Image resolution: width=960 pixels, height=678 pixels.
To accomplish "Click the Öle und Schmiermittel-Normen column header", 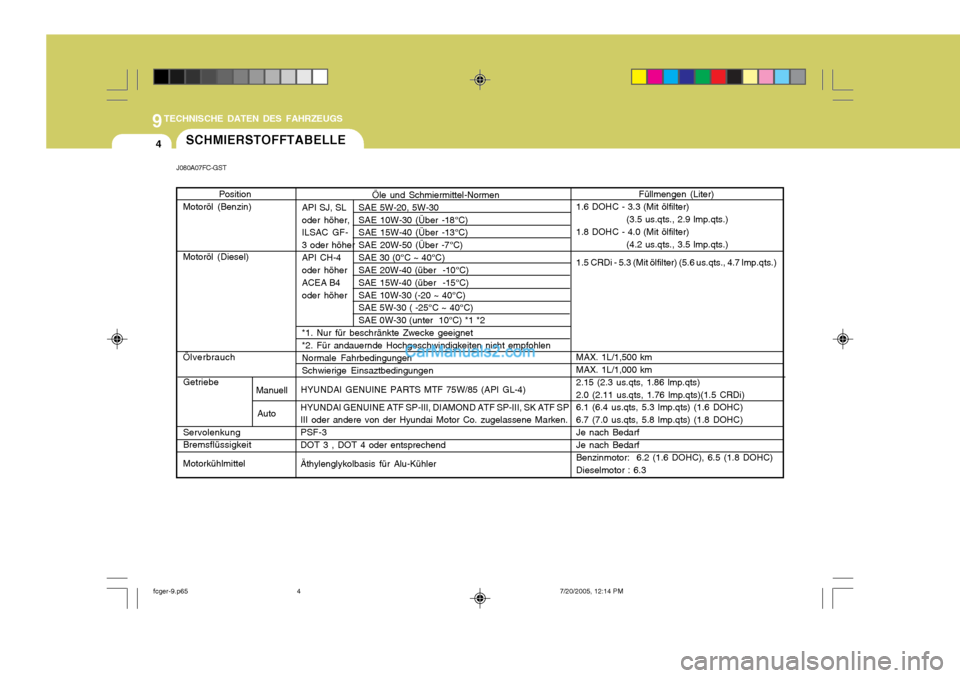I will [x=435, y=195].
